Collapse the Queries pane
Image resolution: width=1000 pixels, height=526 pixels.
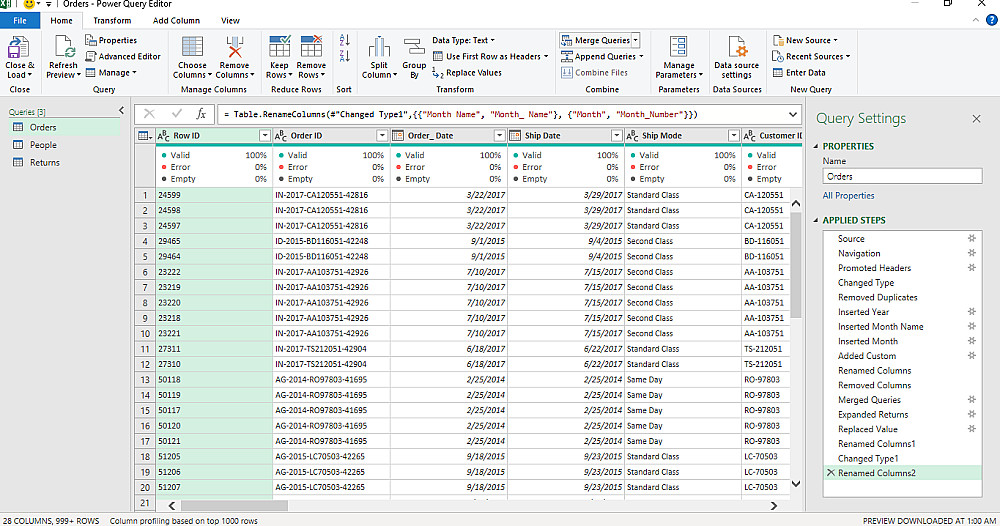point(121,111)
